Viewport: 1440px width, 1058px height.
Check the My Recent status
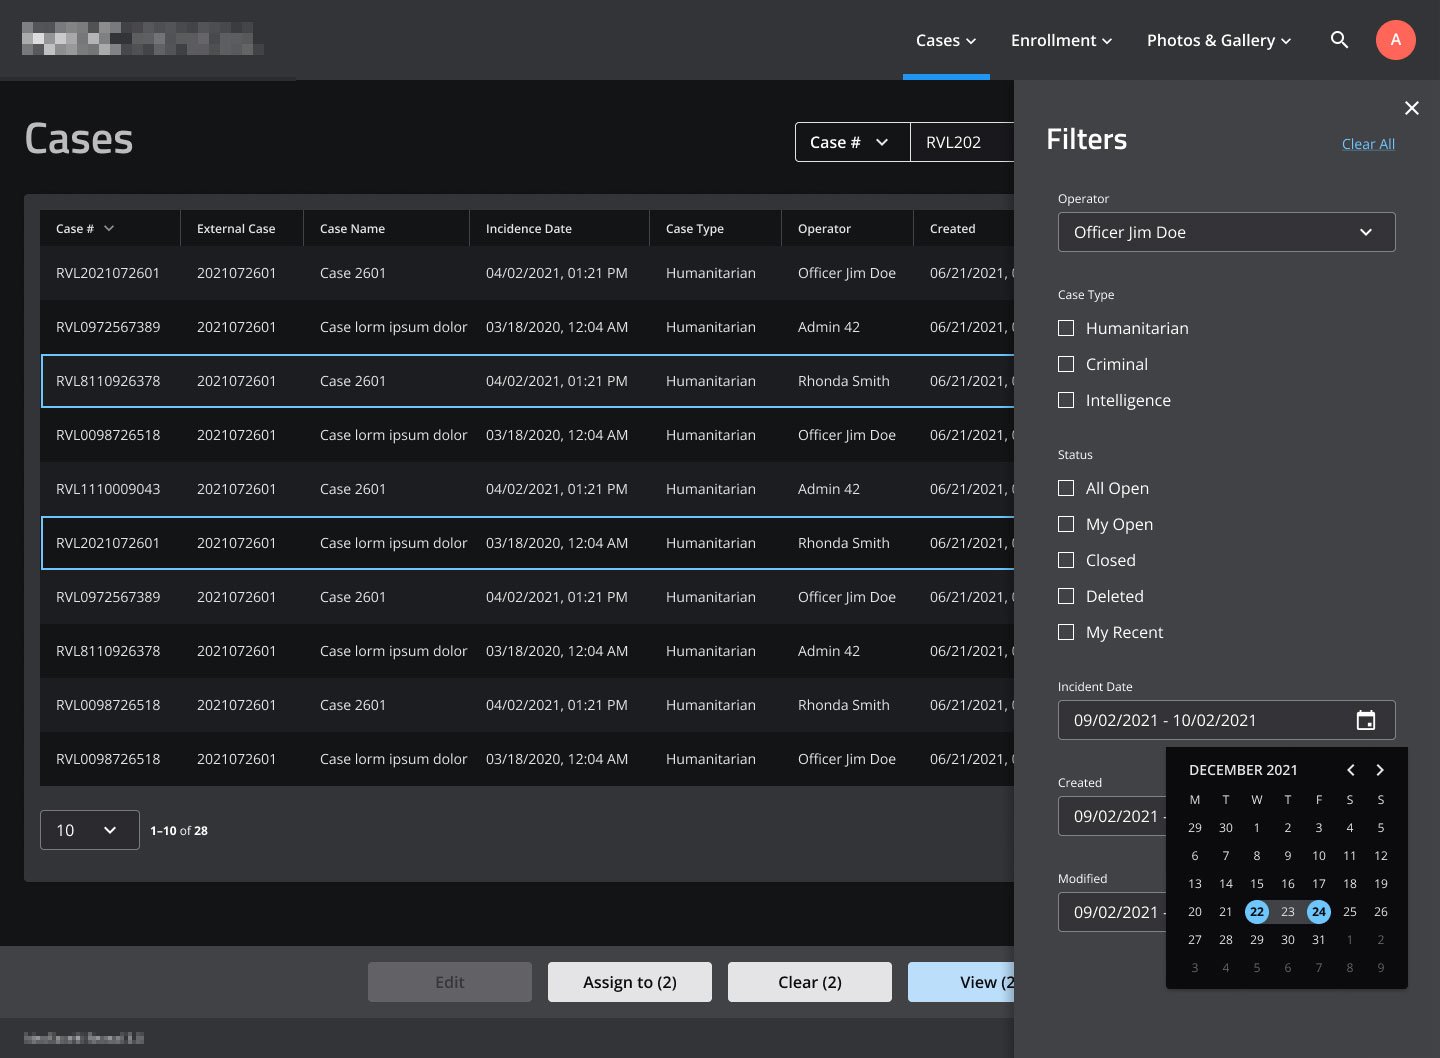pos(1066,632)
